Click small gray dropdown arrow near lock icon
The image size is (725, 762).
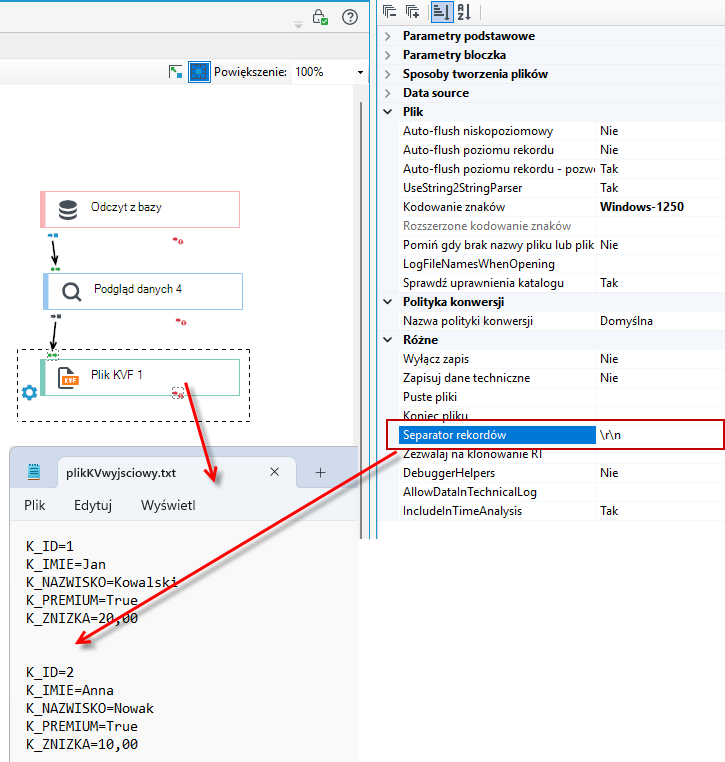pyautogui.click(x=298, y=25)
